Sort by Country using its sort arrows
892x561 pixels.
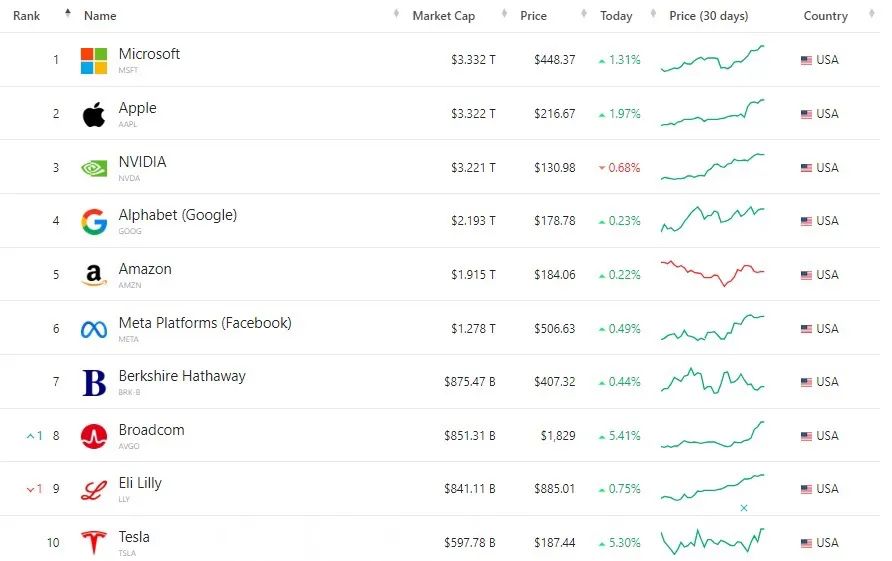[872, 14]
